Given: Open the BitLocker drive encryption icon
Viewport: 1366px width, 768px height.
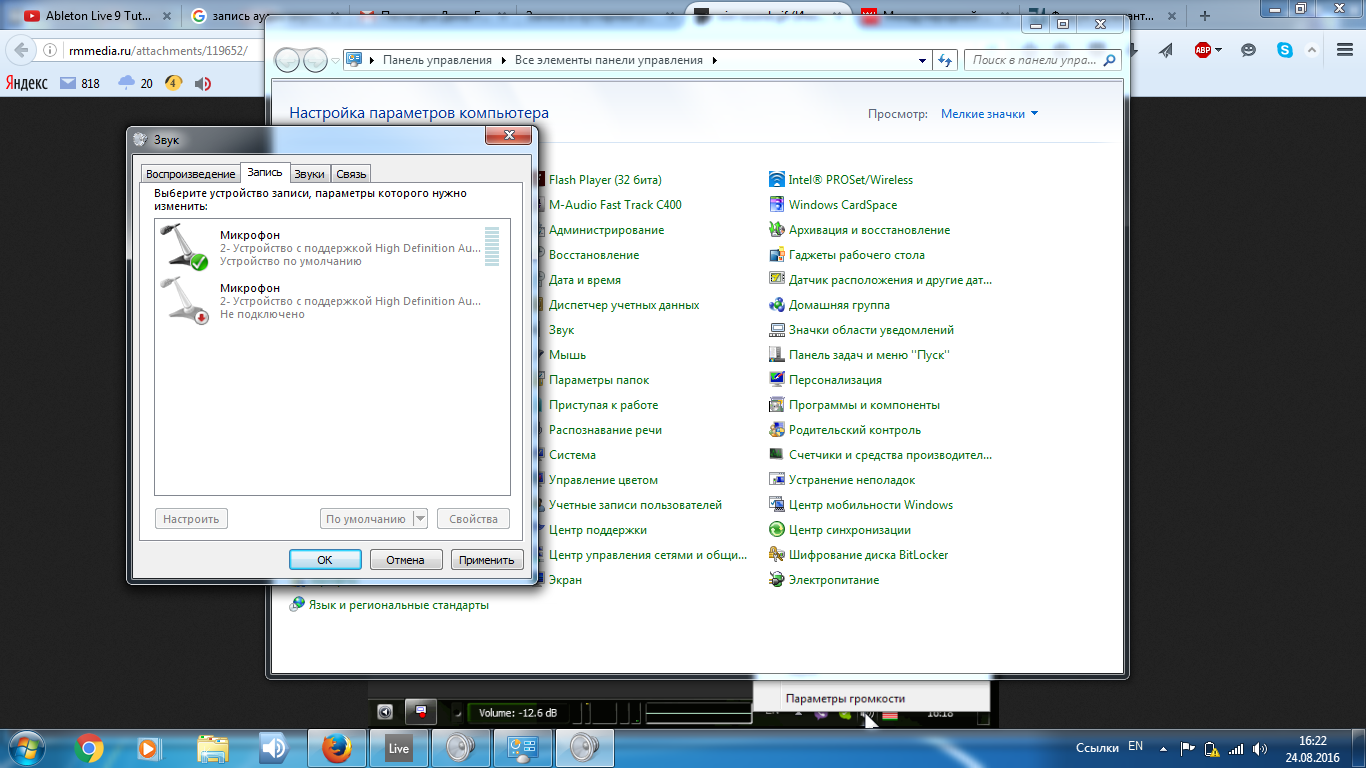Looking at the screenshot, I should coord(777,555).
